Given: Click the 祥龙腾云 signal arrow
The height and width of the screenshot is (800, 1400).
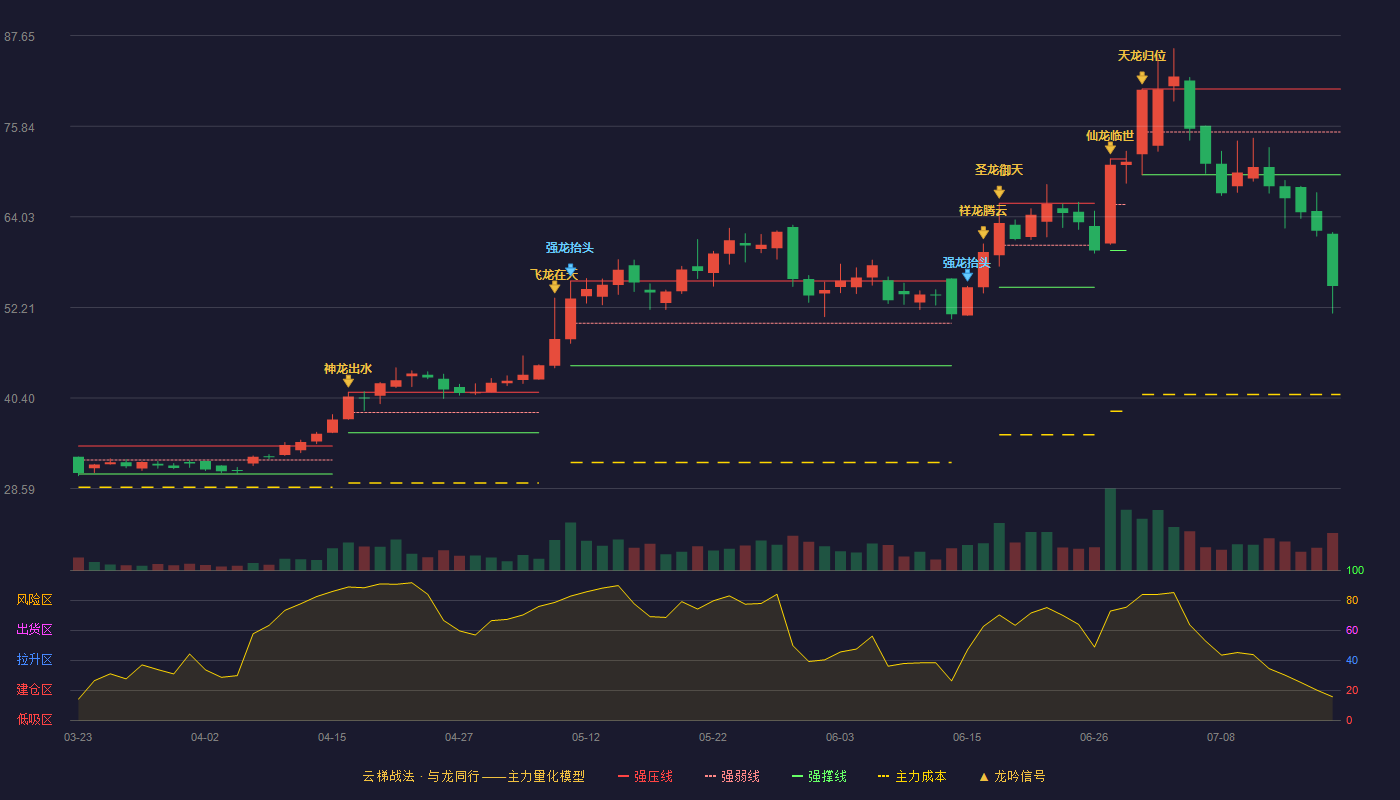Looking at the screenshot, I should point(983,233).
